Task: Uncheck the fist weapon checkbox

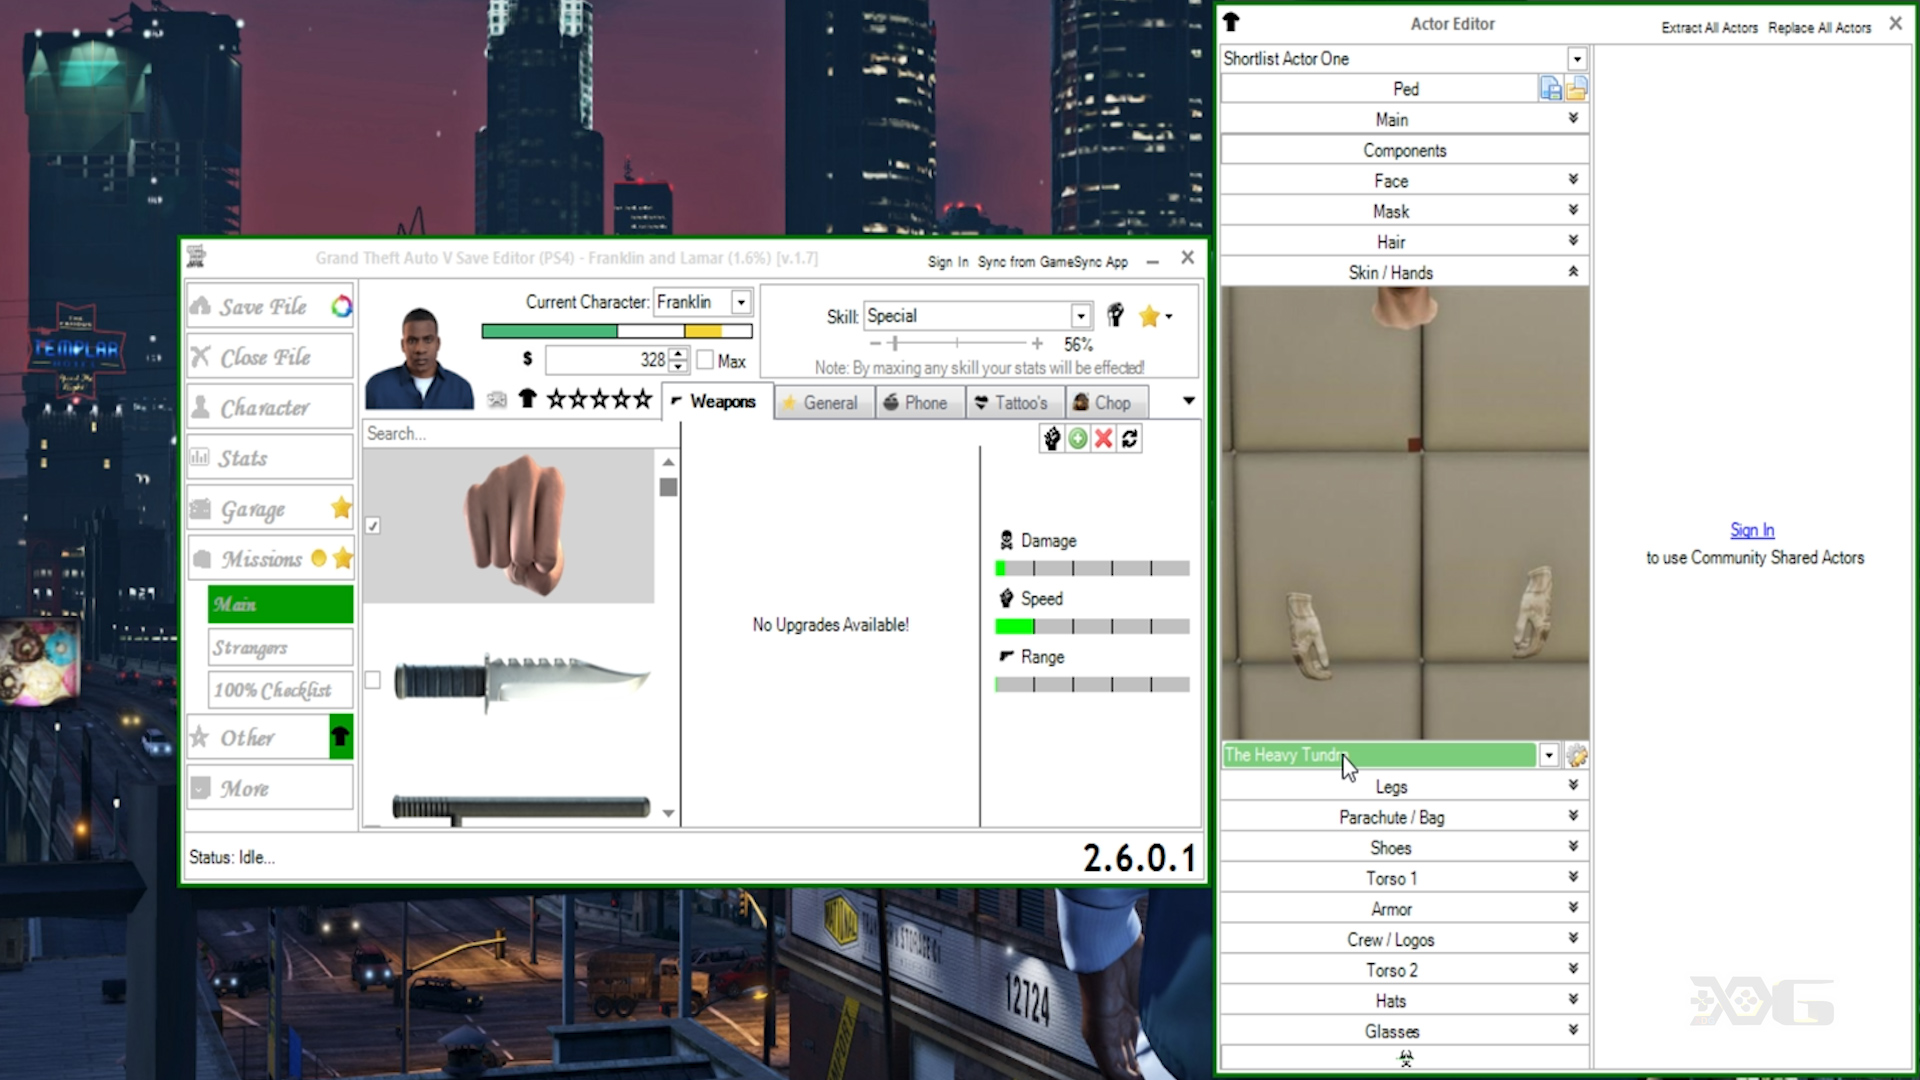Action: 373,526
